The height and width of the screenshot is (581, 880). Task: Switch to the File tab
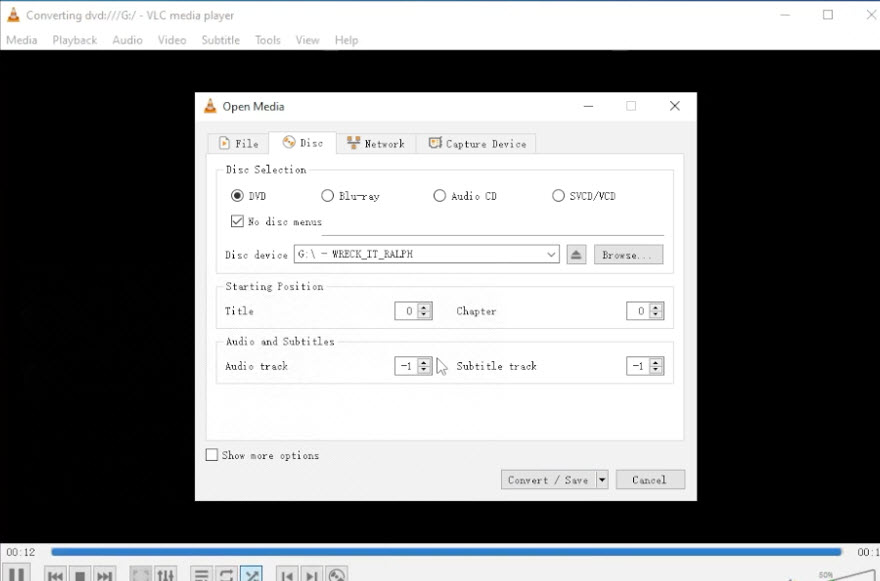click(239, 143)
